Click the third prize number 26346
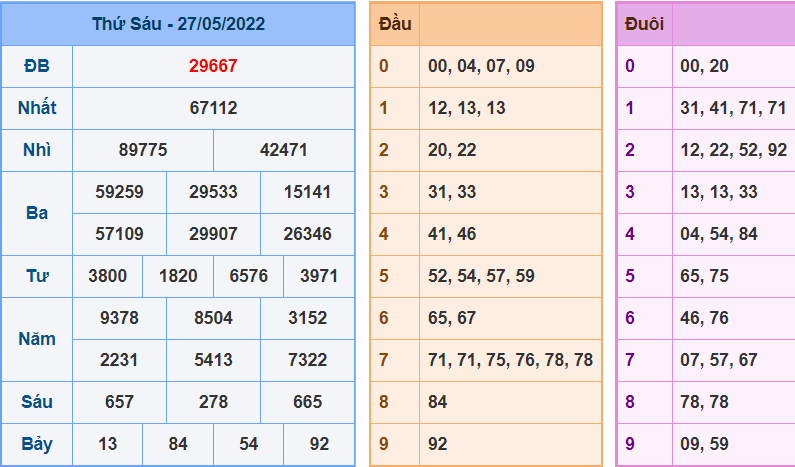The height and width of the screenshot is (467, 795). [x=307, y=234]
